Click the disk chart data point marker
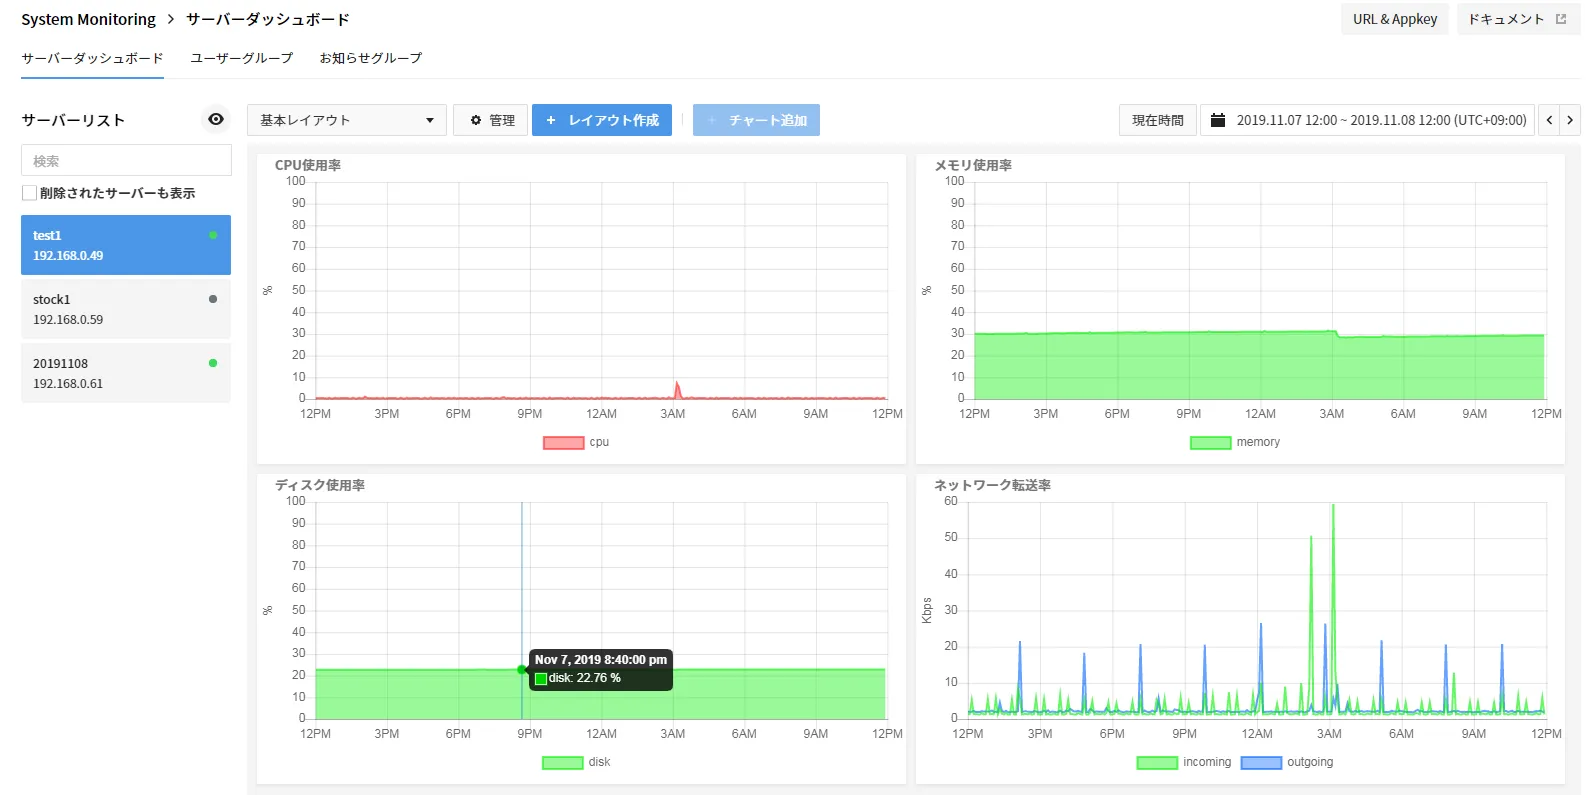This screenshot has height=795, width=1594. tap(522, 669)
